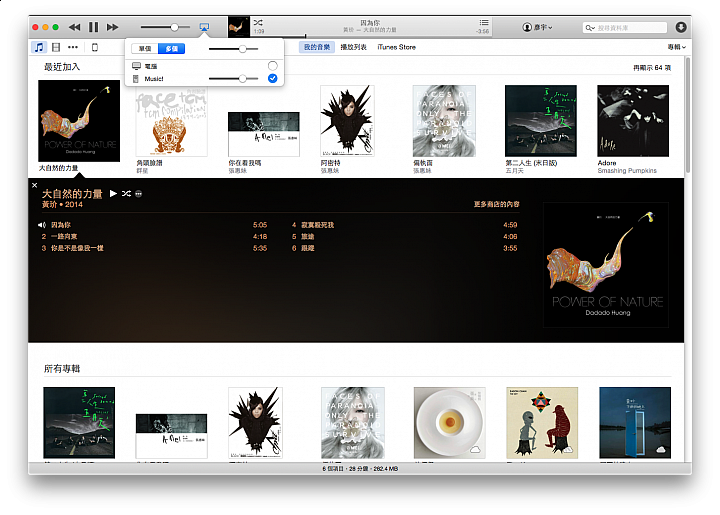Click the playback progress bar
The width and height of the screenshot is (720, 515).
[x=370, y=36]
